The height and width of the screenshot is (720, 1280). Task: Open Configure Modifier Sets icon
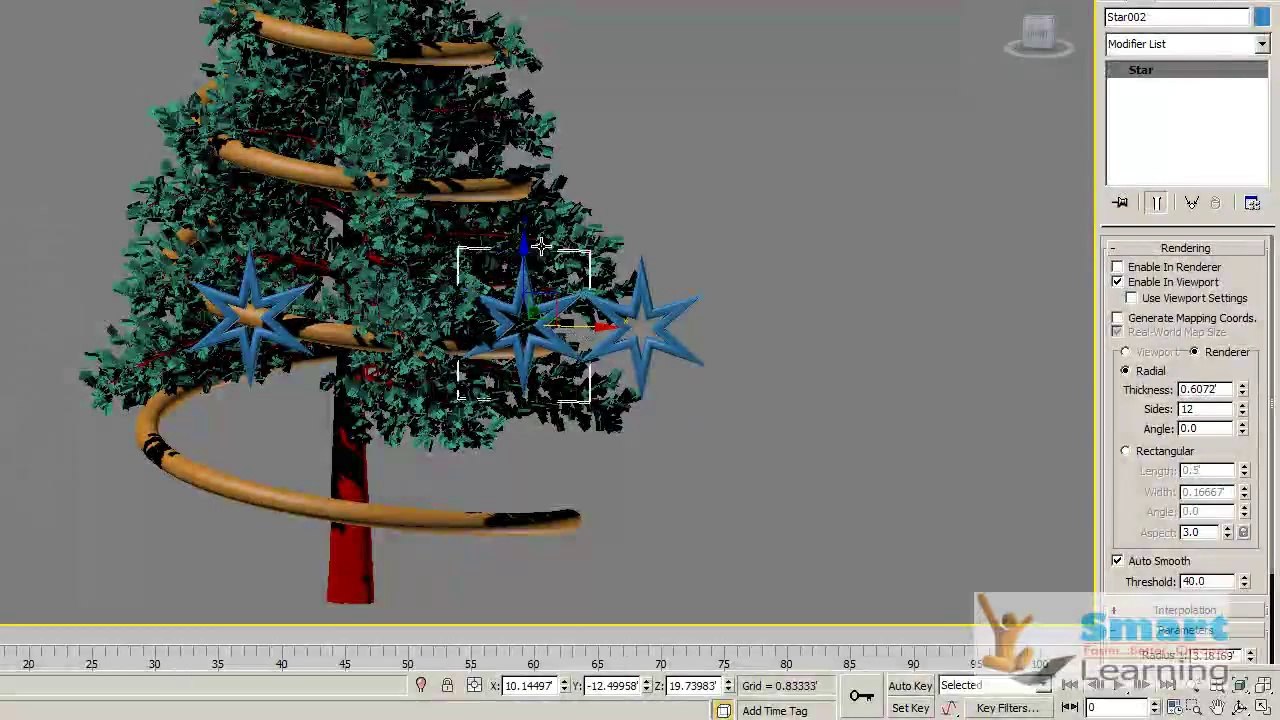pyautogui.click(x=1252, y=203)
